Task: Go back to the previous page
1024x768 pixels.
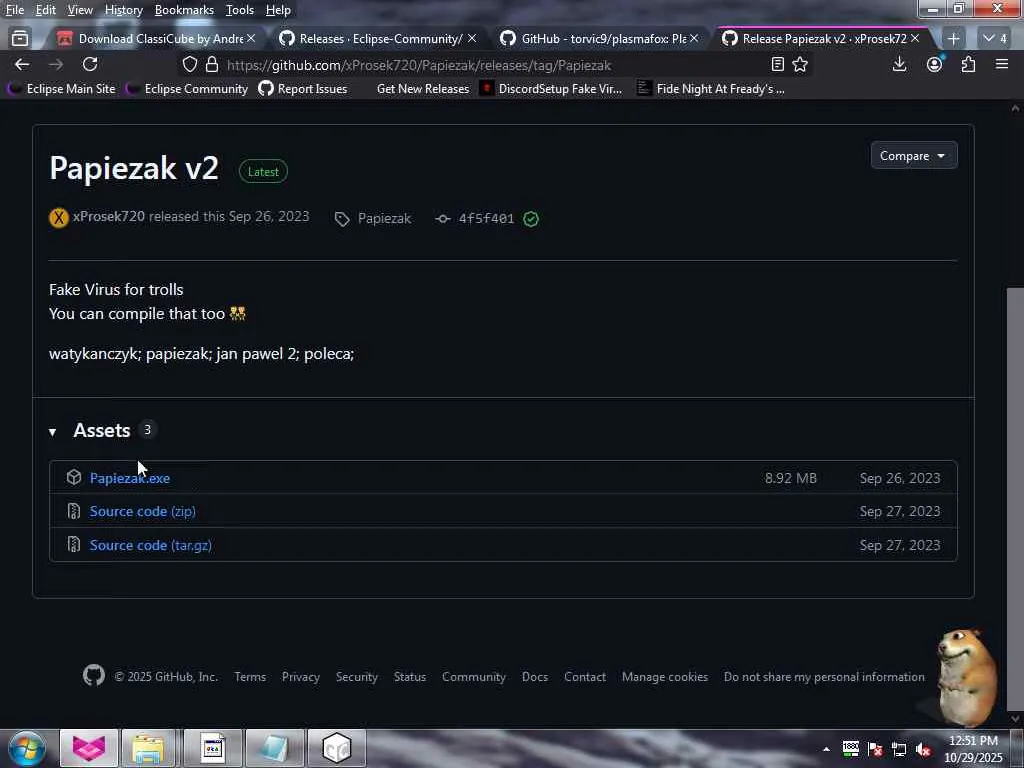Action: tap(22, 64)
